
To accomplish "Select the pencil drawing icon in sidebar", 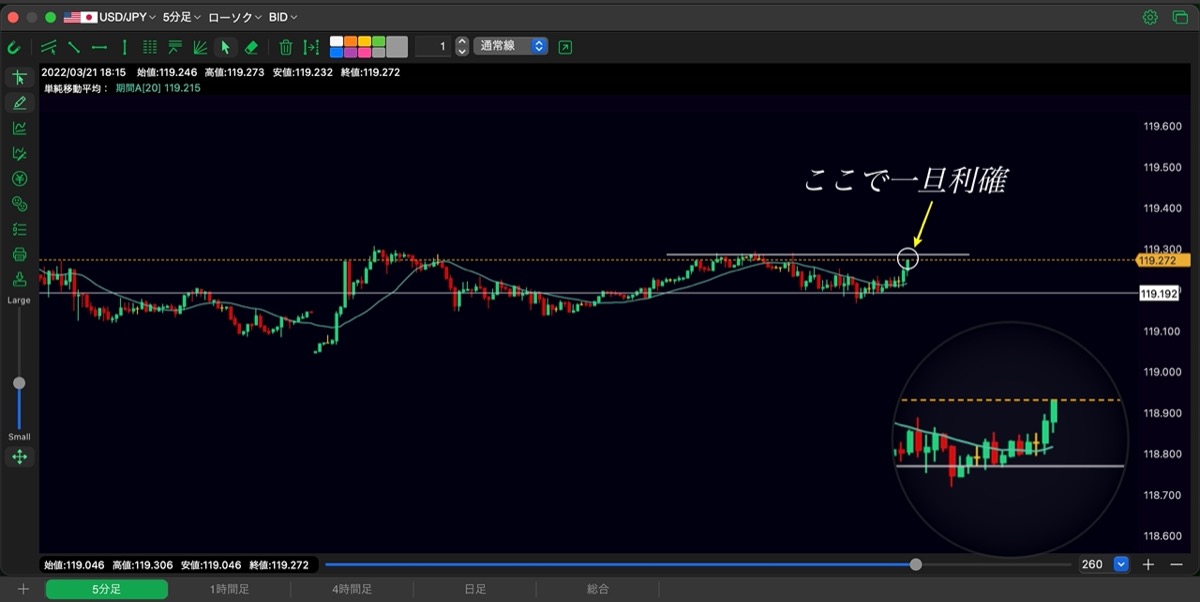I will click(x=19, y=102).
